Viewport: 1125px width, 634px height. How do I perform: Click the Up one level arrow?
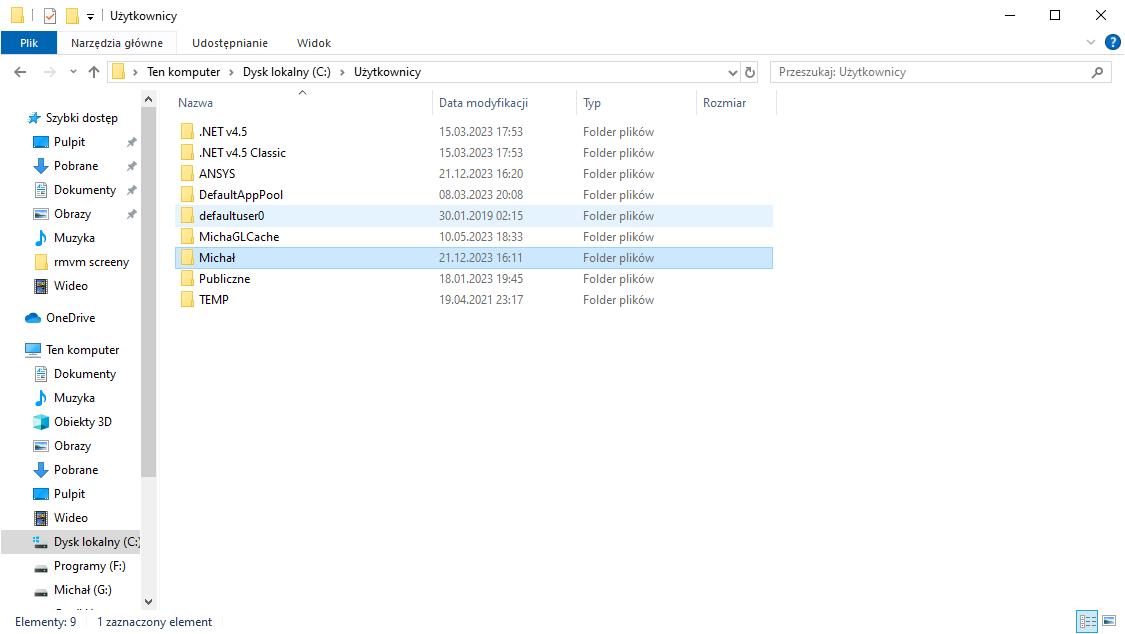pos(94,72)
